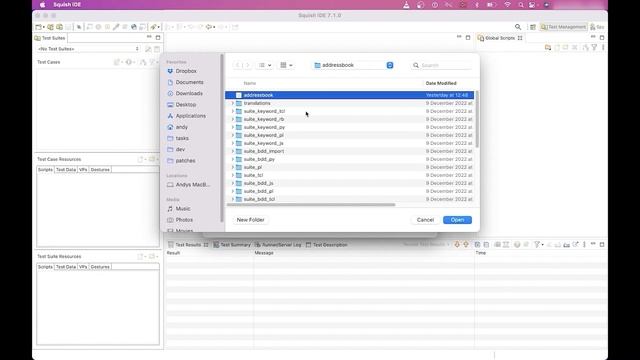Screen dimensions: 640x360
Task: Minimize the Test Suites view
Action: (149, 37)
